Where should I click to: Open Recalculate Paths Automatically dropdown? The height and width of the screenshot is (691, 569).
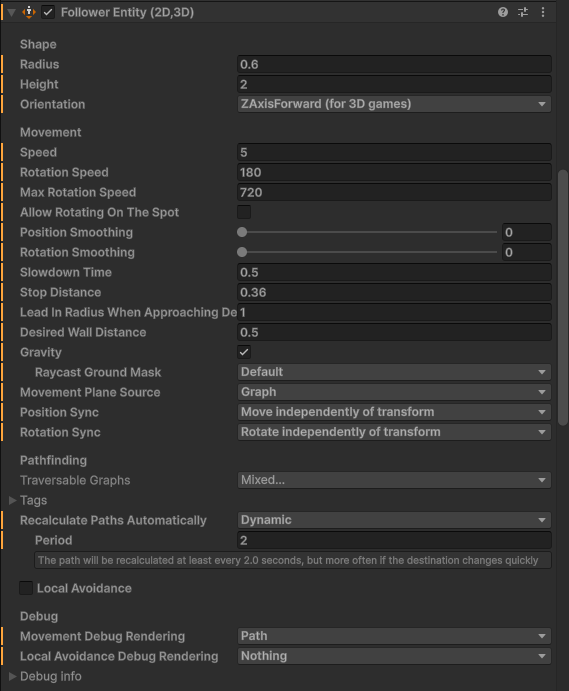394,520
